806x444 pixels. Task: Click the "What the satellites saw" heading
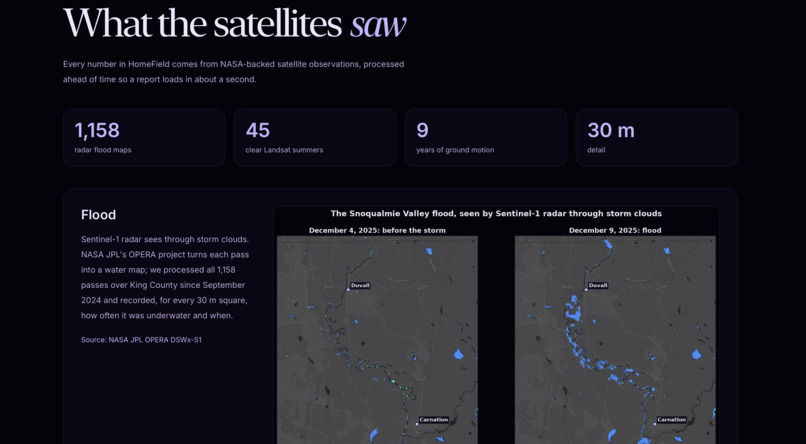pos(234,23)
